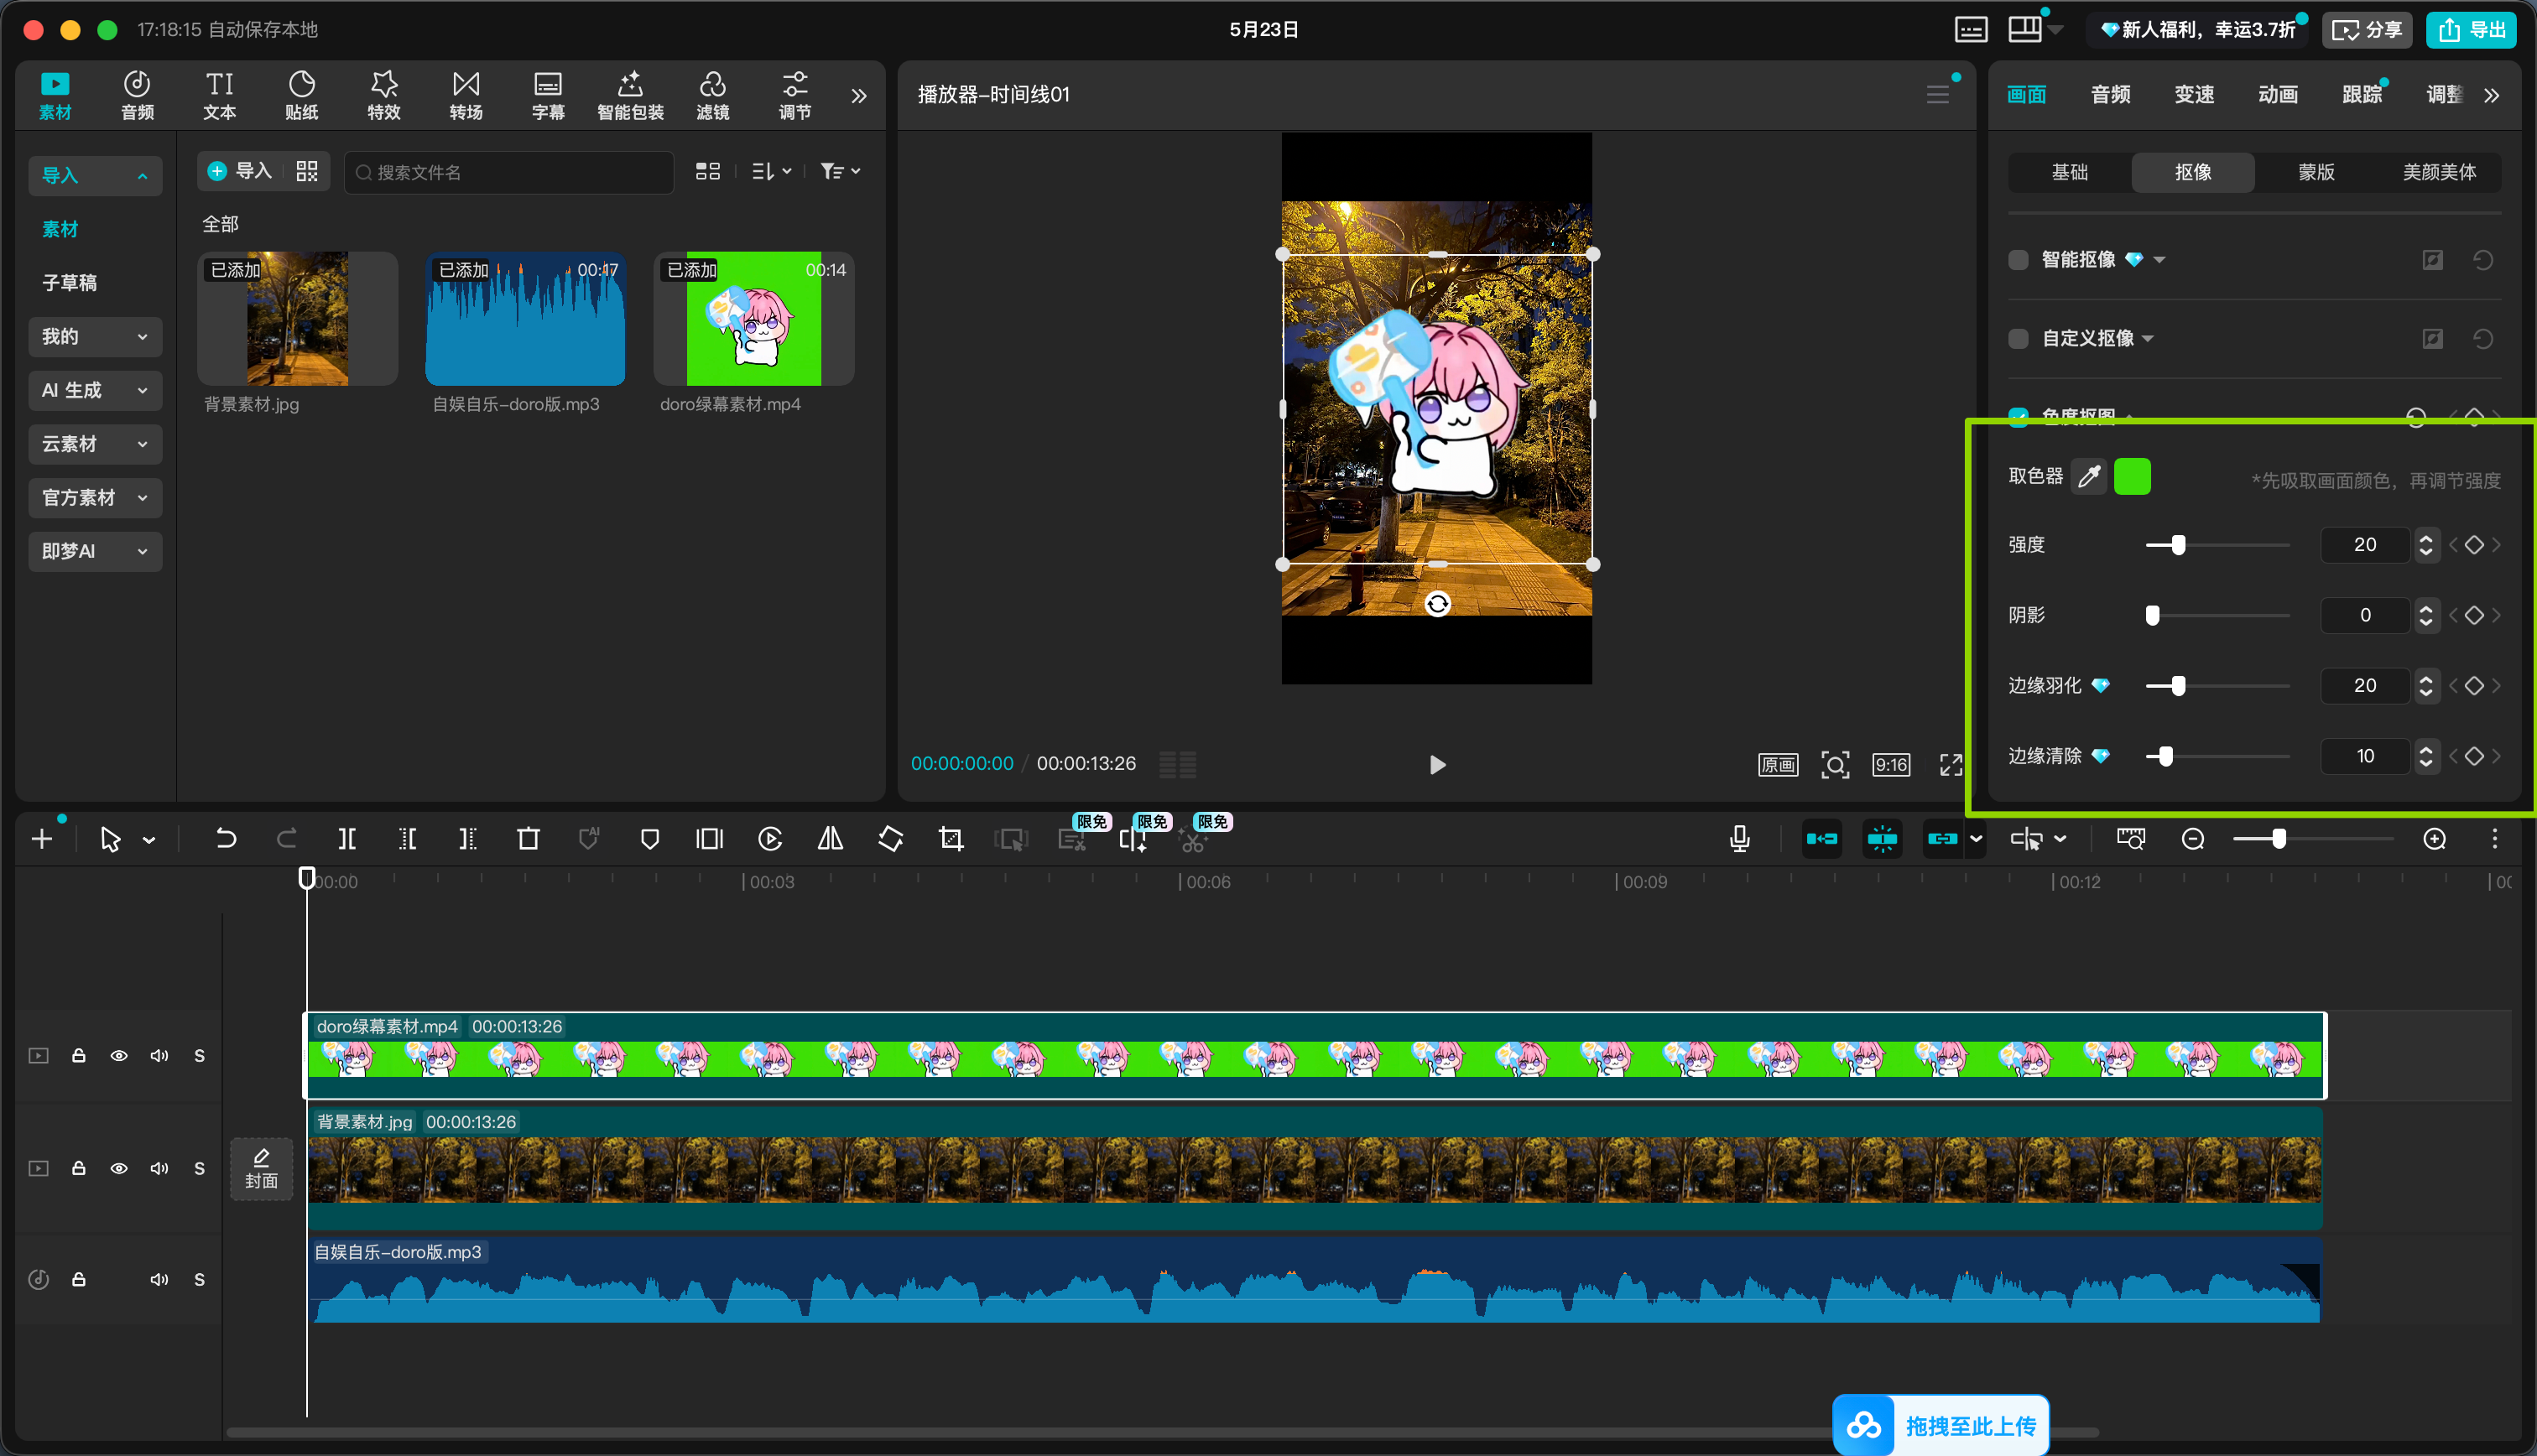Open the Captions (字幕) panel
Viewport: 2537px width, 1456px height.
click(548, 96)
